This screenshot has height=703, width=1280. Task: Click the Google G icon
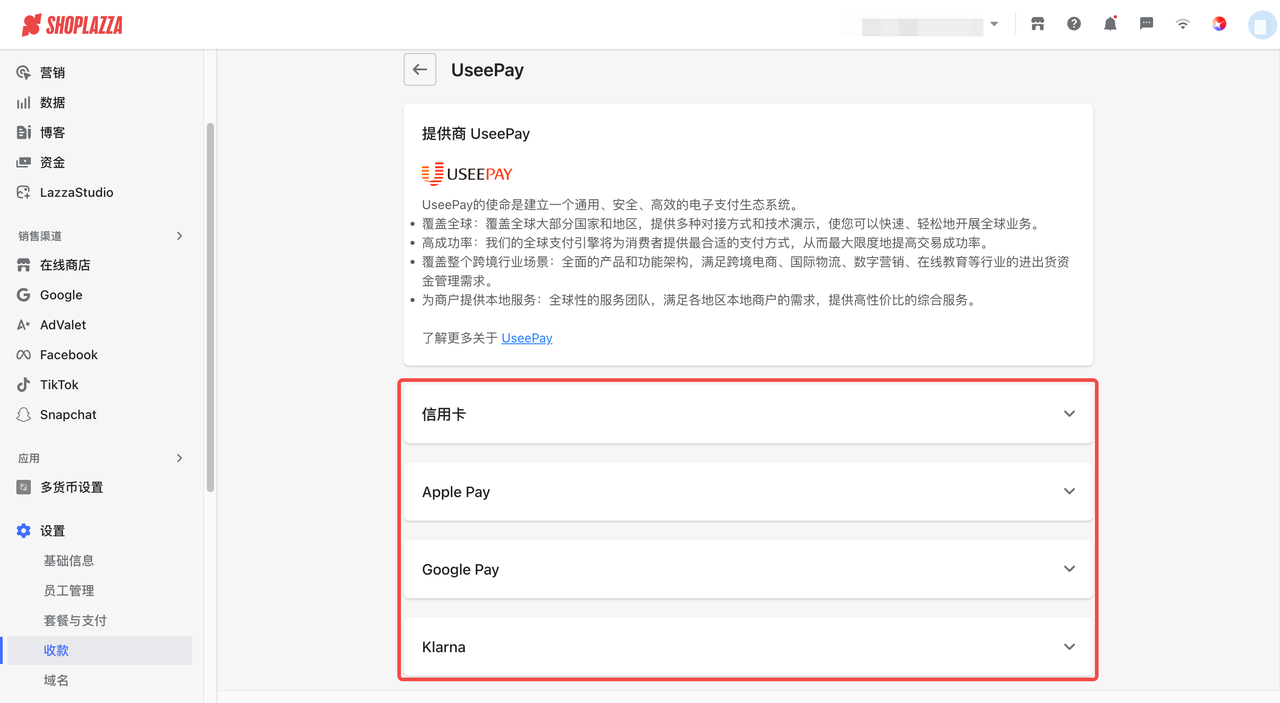pyautogui.click(x=24, y=295)
